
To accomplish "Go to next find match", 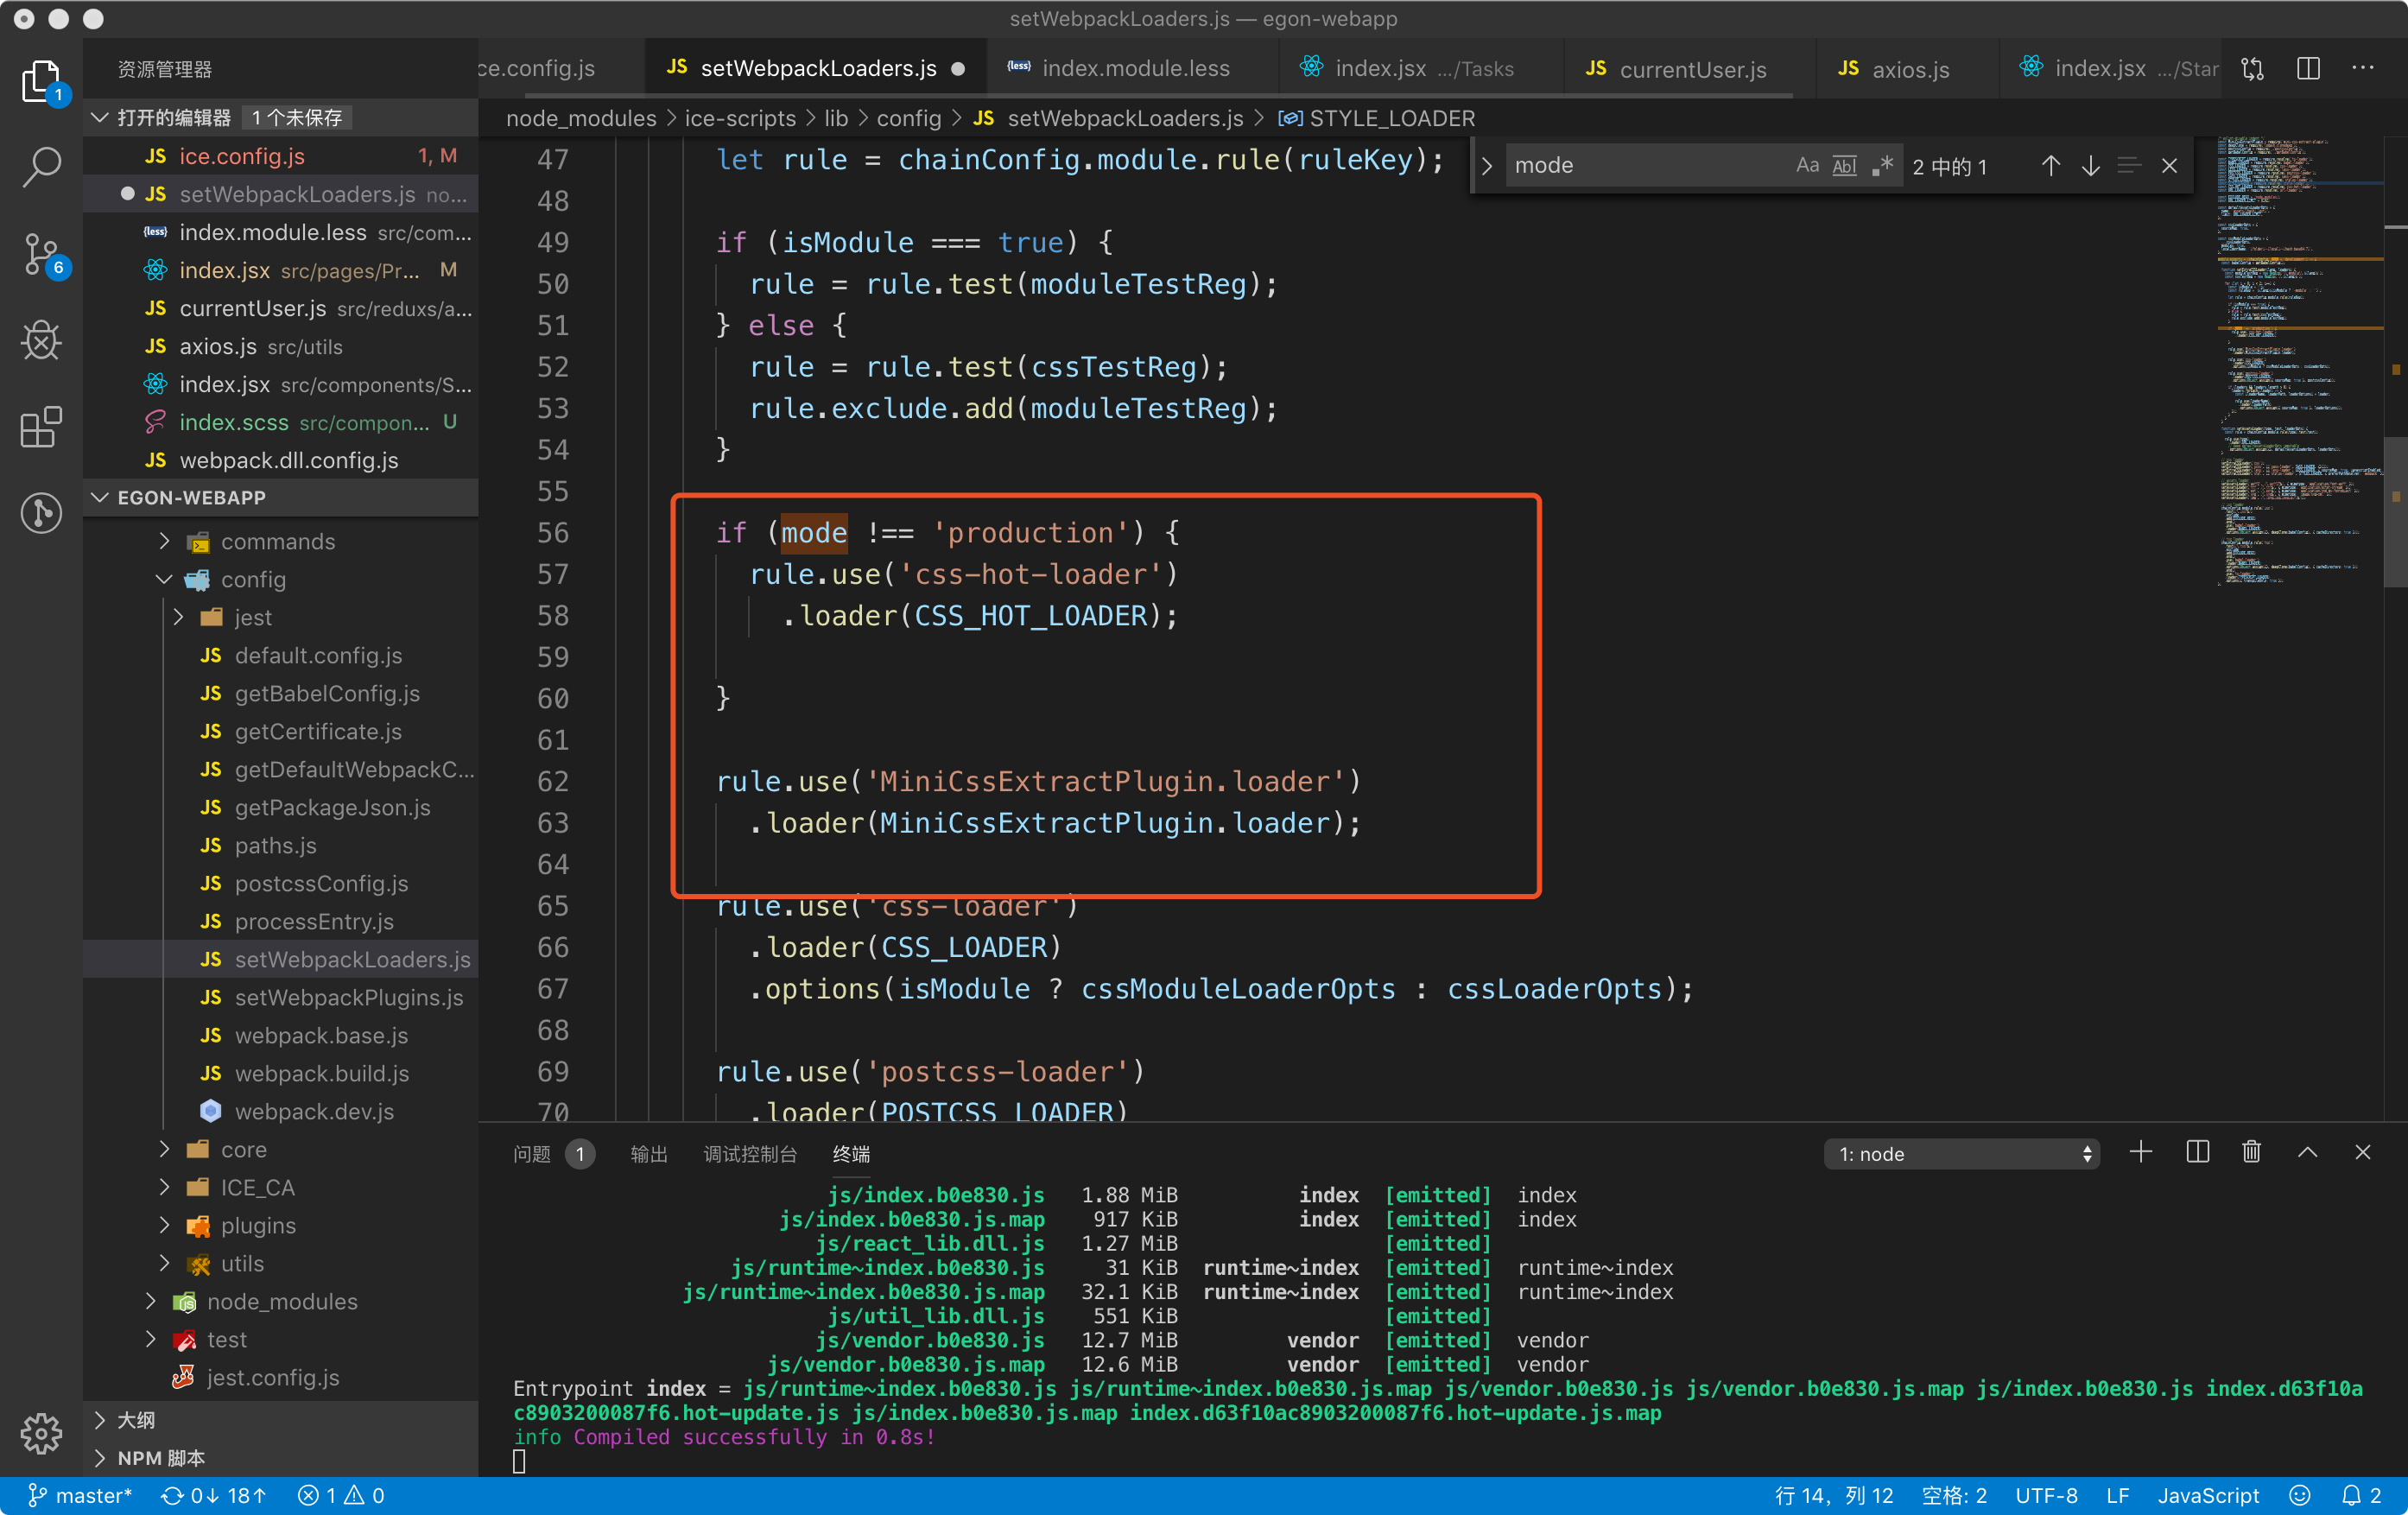I will pyautogui.click(x=2090, y=166).
